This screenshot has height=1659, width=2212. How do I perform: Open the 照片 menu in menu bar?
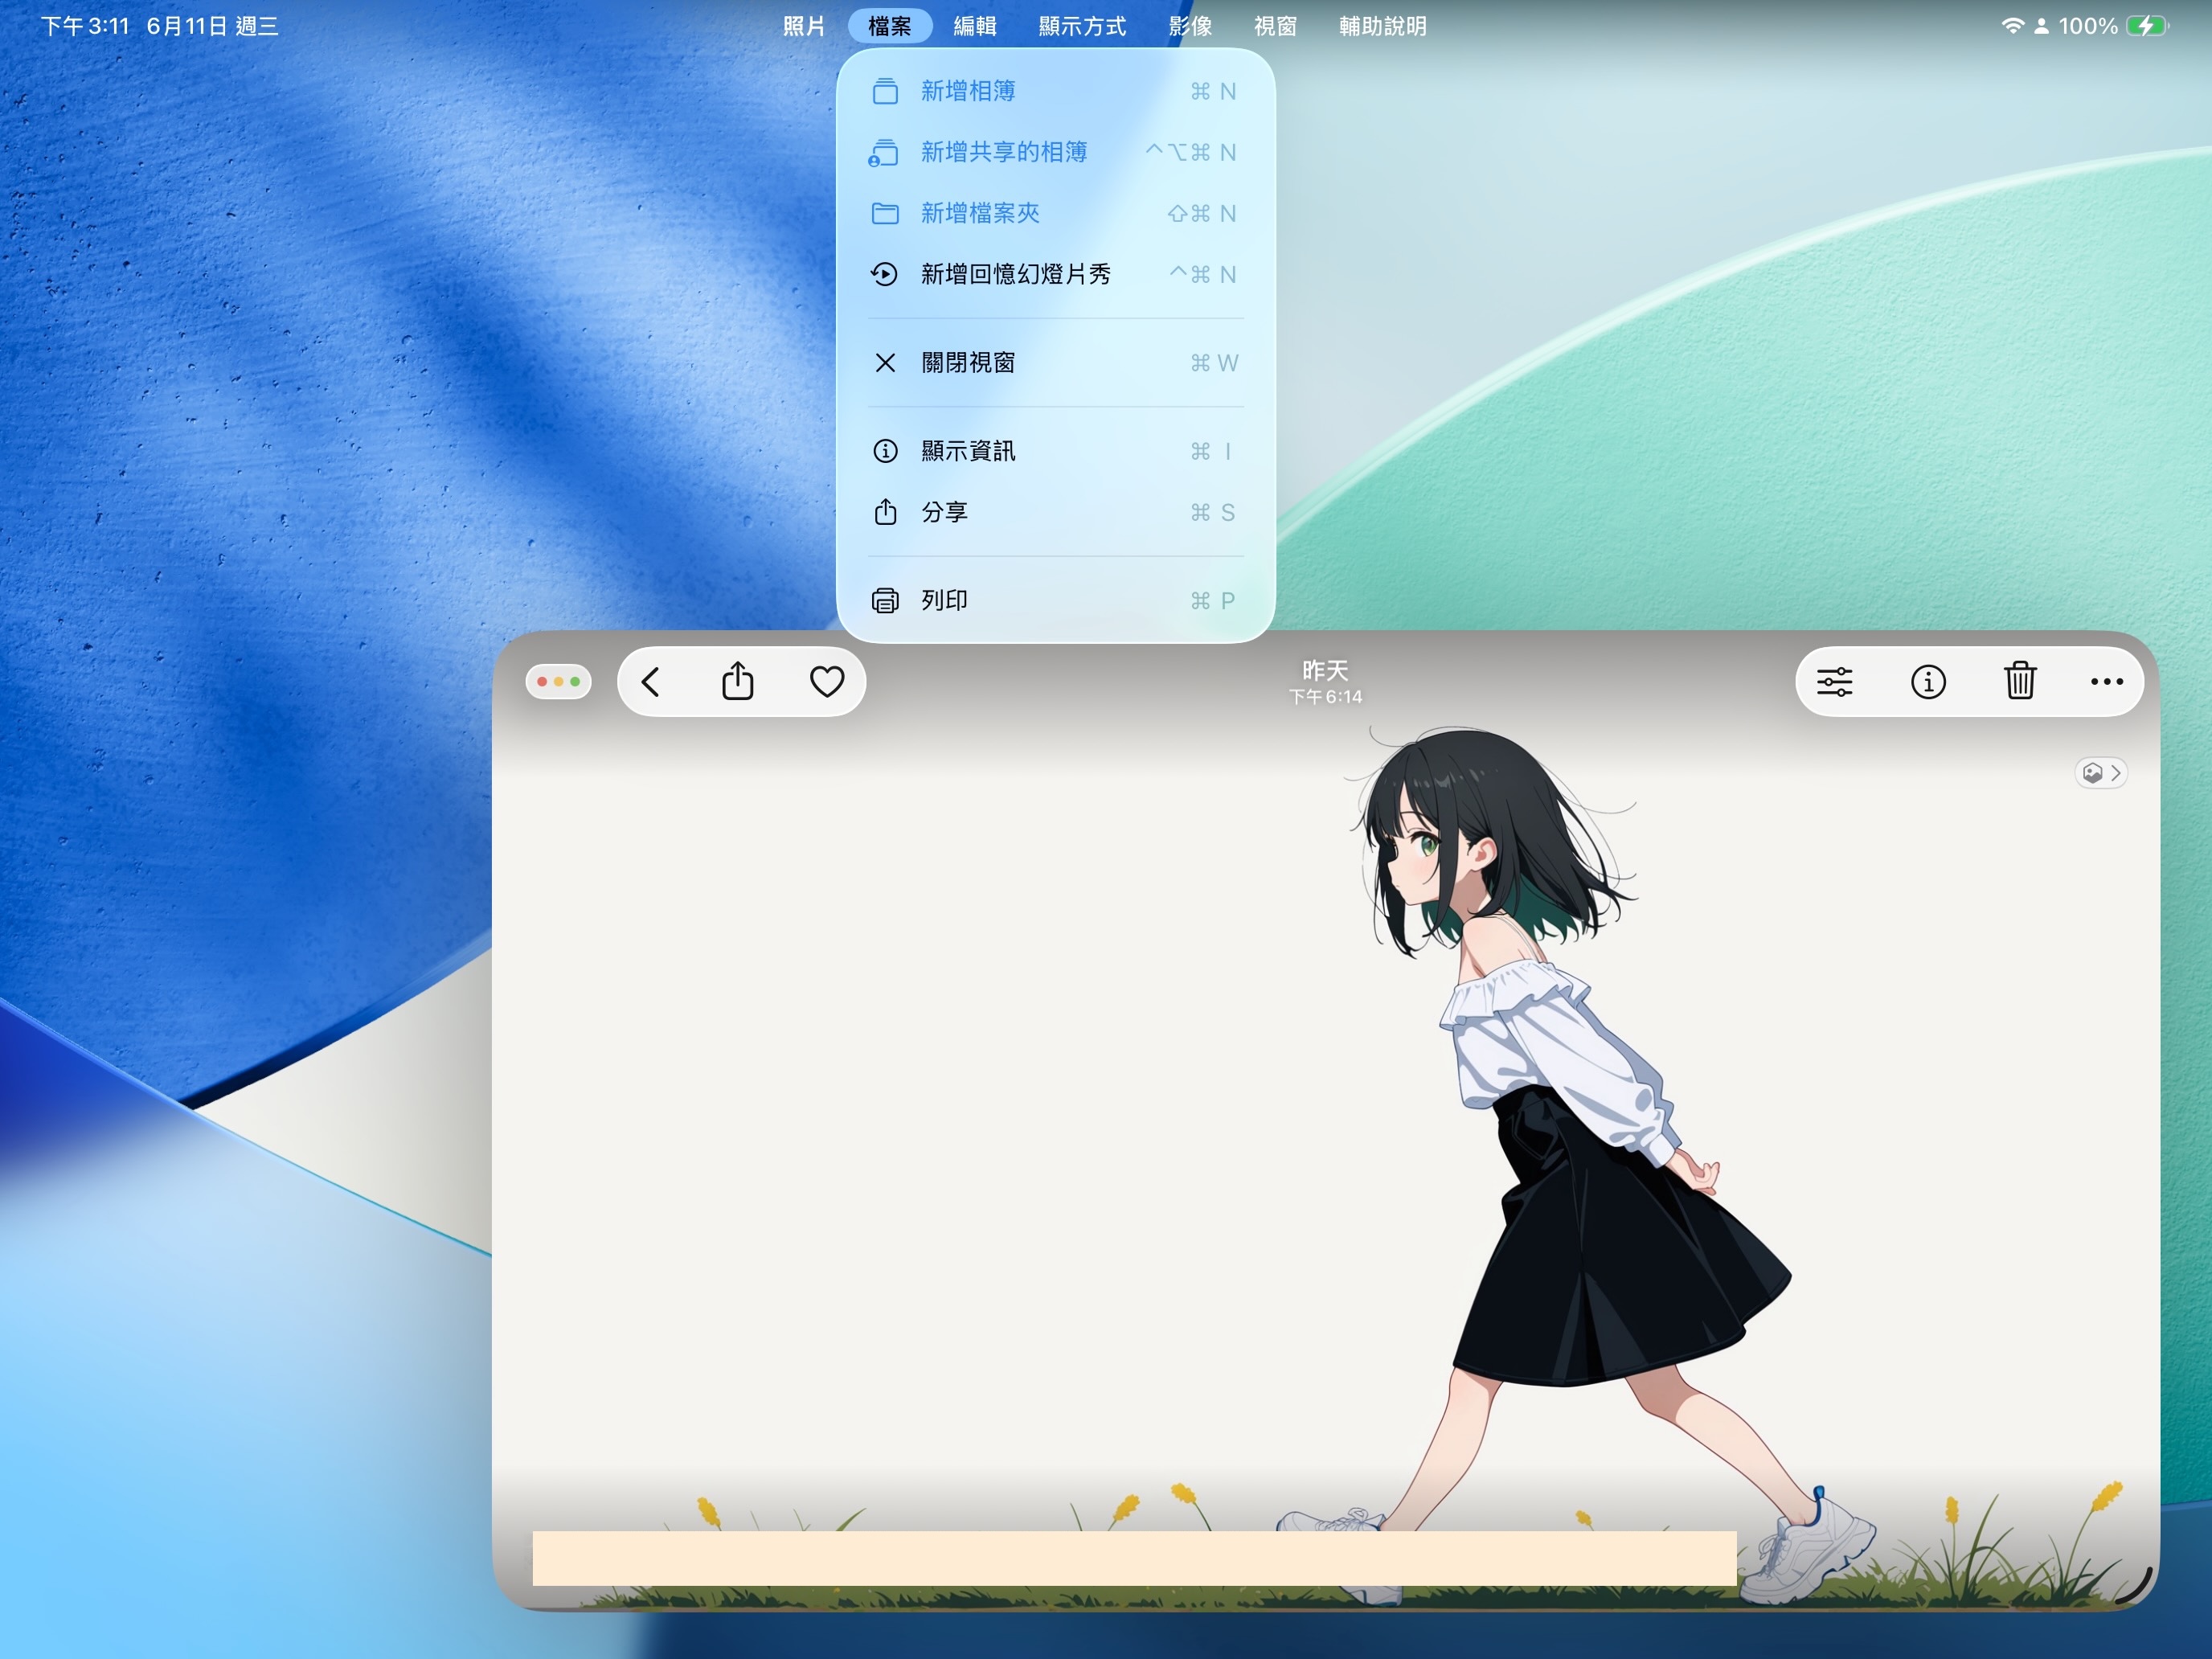803,26
